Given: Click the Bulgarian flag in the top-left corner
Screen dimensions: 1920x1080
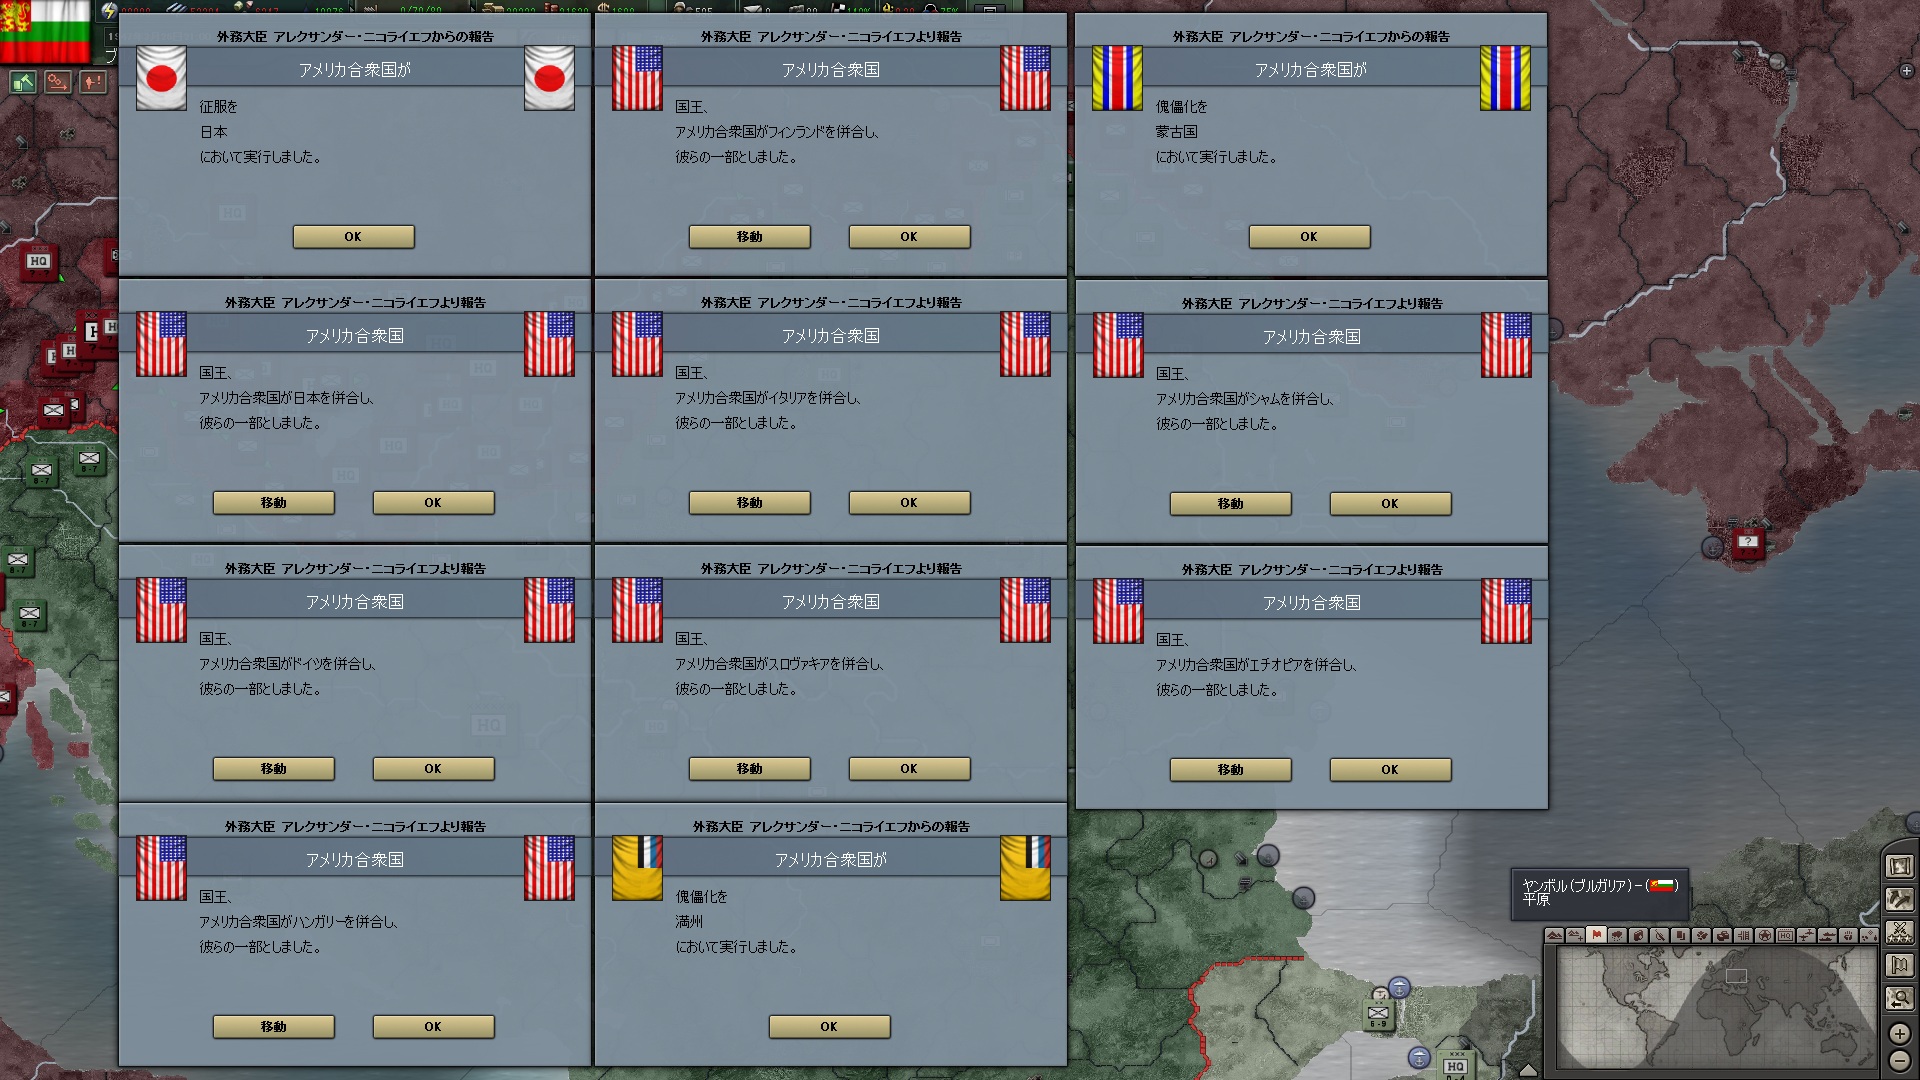Looking at the screenshot, I should [46, 31].
